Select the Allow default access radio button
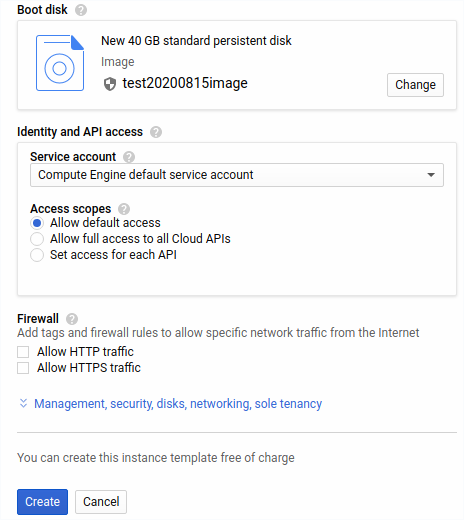This screenshot has width=464, height=520. (37, 223)
